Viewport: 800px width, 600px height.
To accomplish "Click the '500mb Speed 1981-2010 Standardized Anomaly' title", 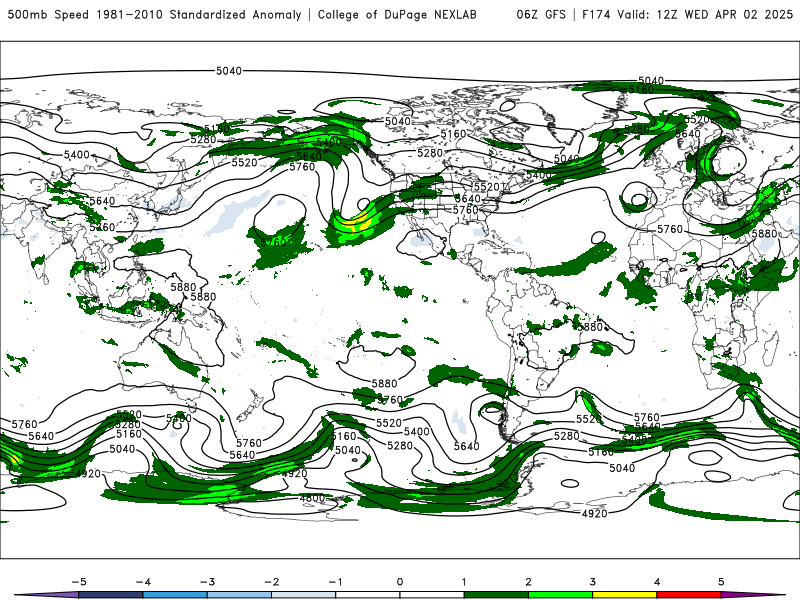I will [155, 15].
